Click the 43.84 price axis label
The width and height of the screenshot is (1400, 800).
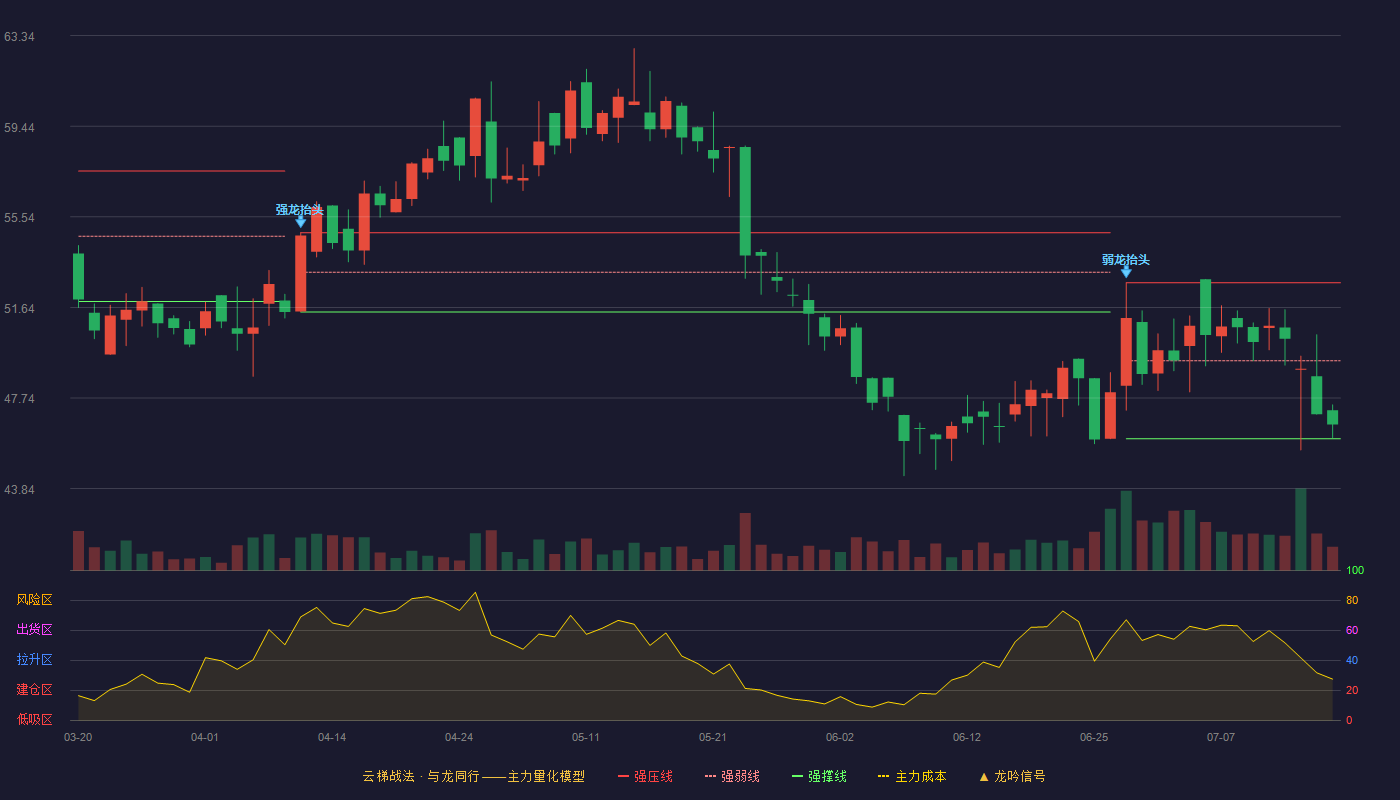[19, 490]
